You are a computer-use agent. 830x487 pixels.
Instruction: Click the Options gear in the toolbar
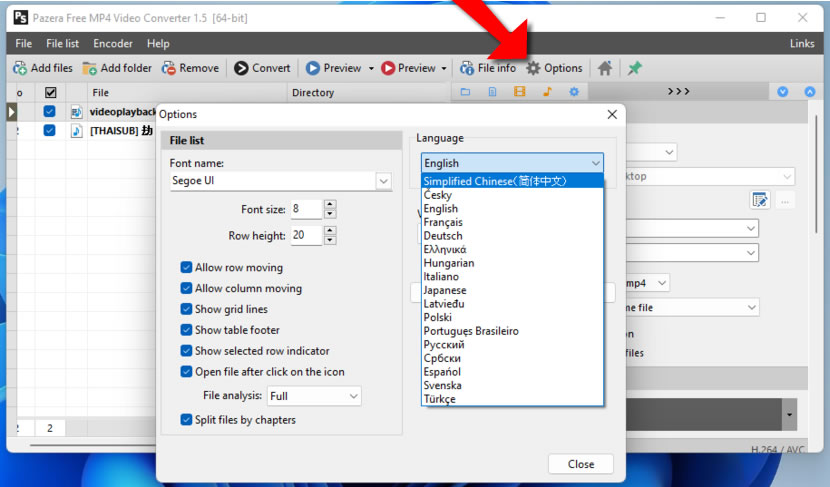tap(533, 68)
